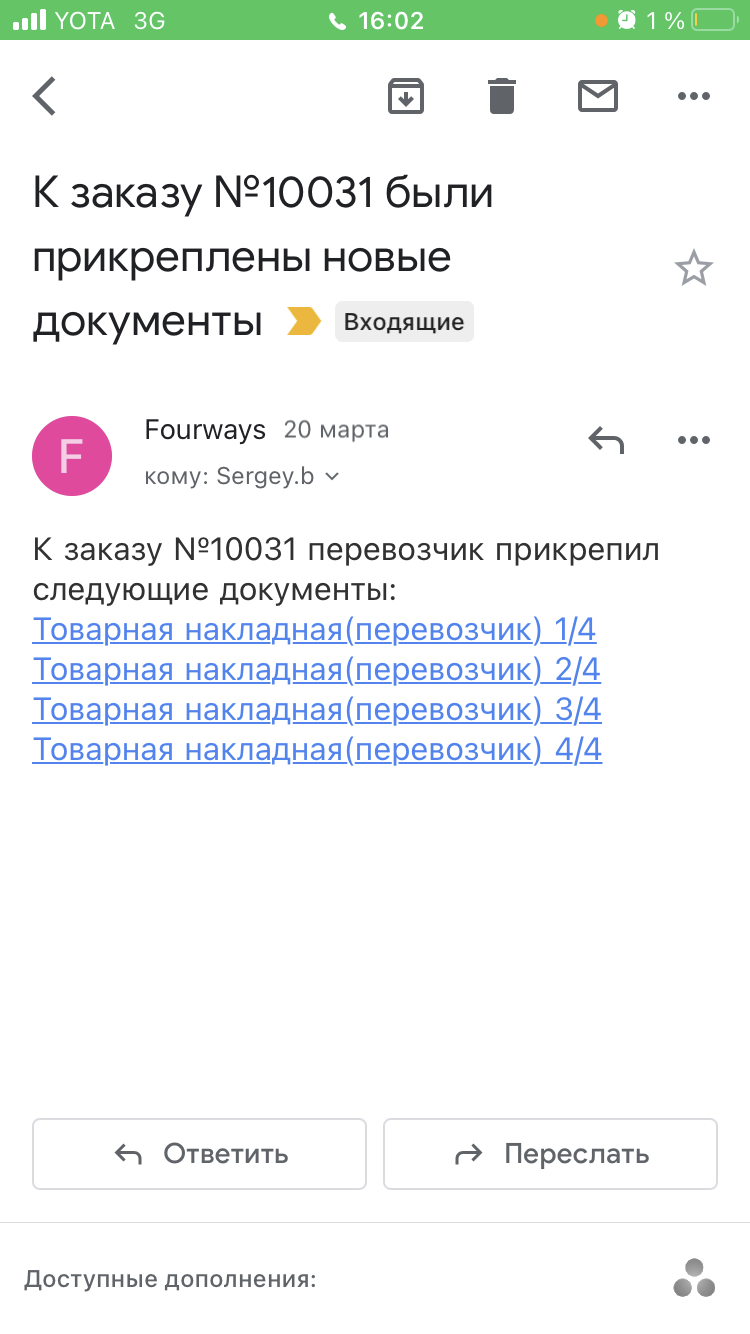Open the available add-on icon
This screenshot has height=1334, width=750.
pyautogui.click(x=693, y=1278)
